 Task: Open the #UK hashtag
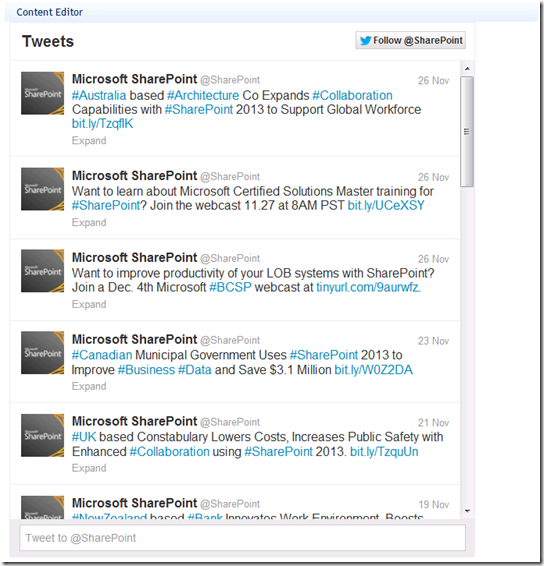[84, 437]
